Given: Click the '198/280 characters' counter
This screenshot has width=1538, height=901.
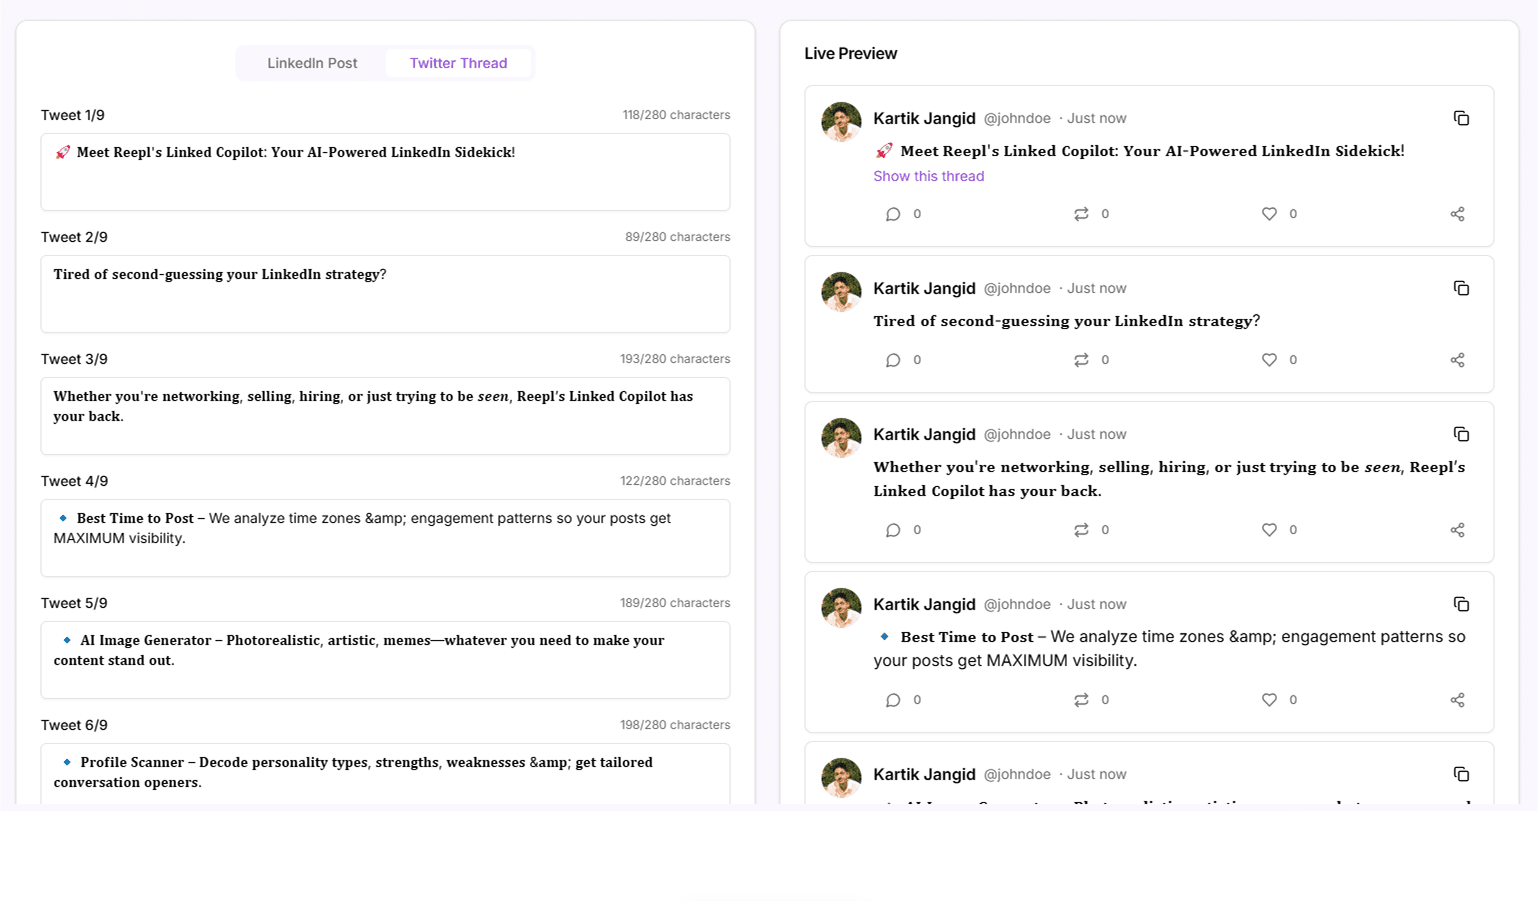Looking at the screenshot, I should coord(675,725).
